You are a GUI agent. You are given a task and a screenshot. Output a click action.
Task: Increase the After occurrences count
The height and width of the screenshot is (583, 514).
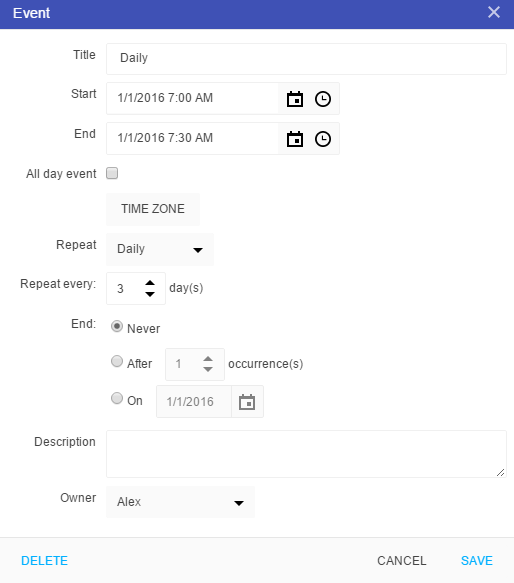[x=208, y=359]
